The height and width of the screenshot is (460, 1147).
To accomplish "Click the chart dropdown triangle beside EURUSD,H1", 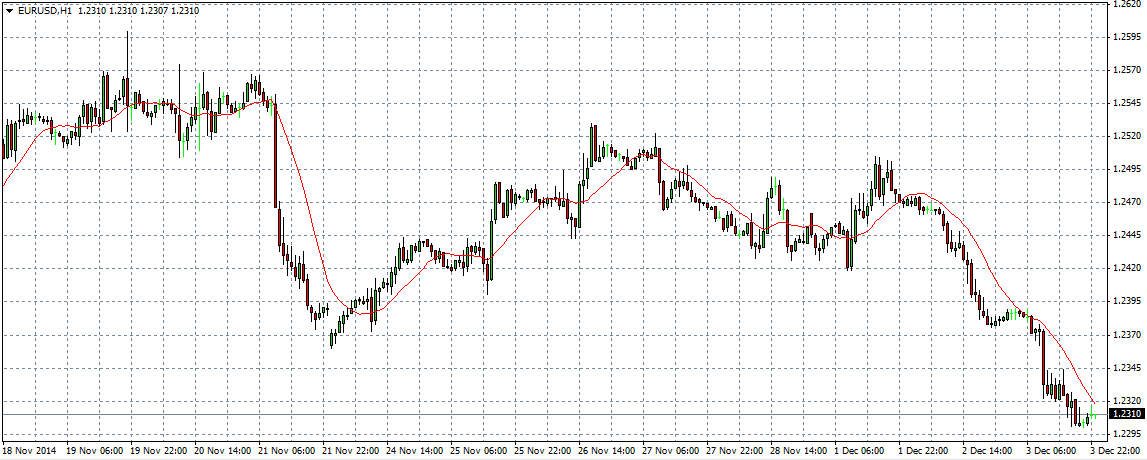I will (x=9, y=10).
